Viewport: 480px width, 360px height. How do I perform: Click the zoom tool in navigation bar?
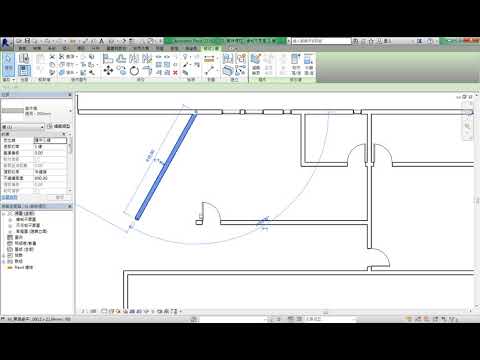tap(467, 126)
